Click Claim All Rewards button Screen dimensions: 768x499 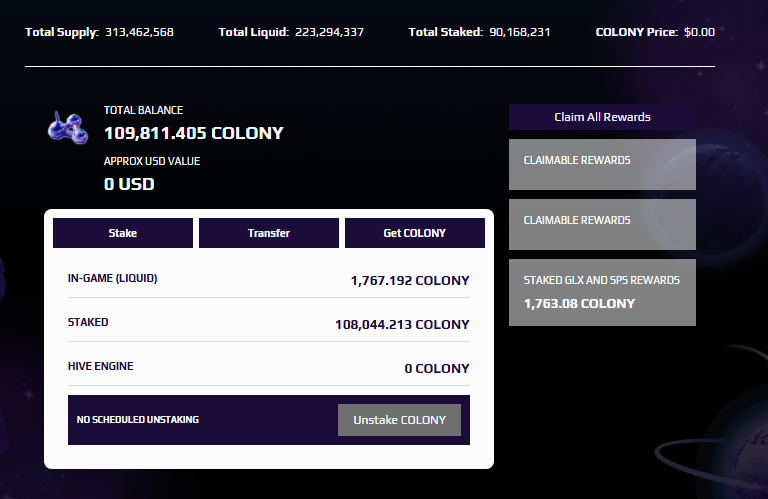[602, 117]
